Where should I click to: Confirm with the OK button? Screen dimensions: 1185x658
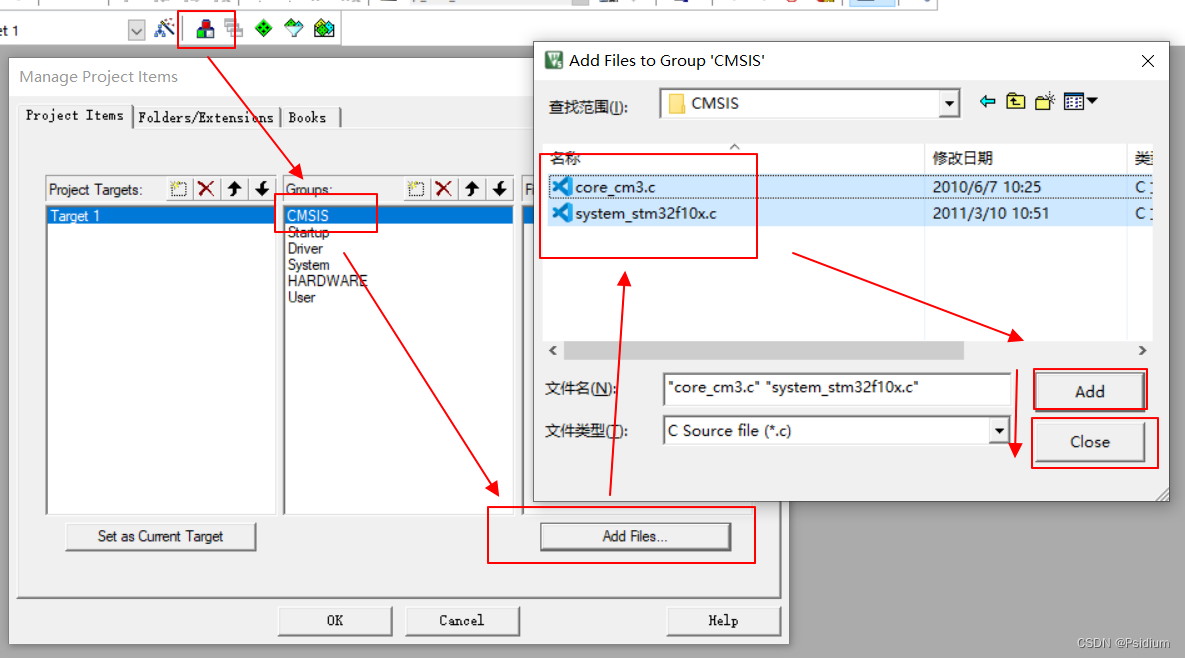pyautogui.click(x=335, y=621)
